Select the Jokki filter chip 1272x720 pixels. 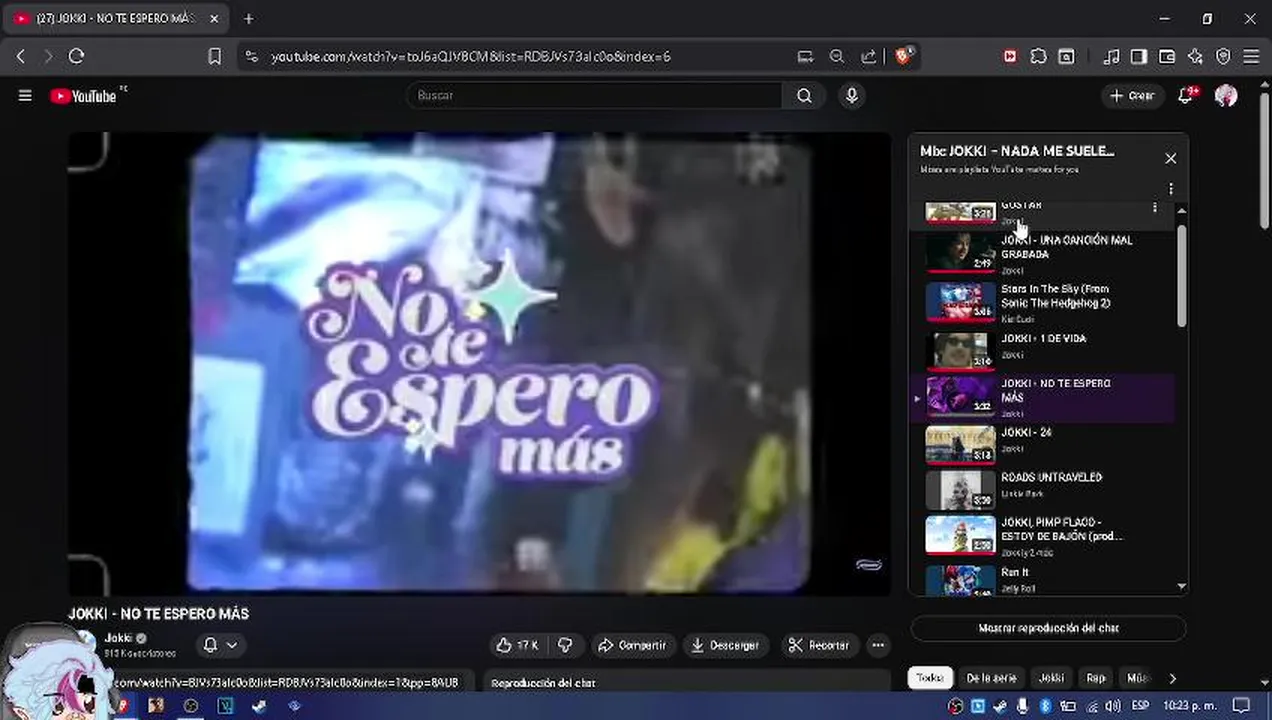click(x=1051, y=678)
